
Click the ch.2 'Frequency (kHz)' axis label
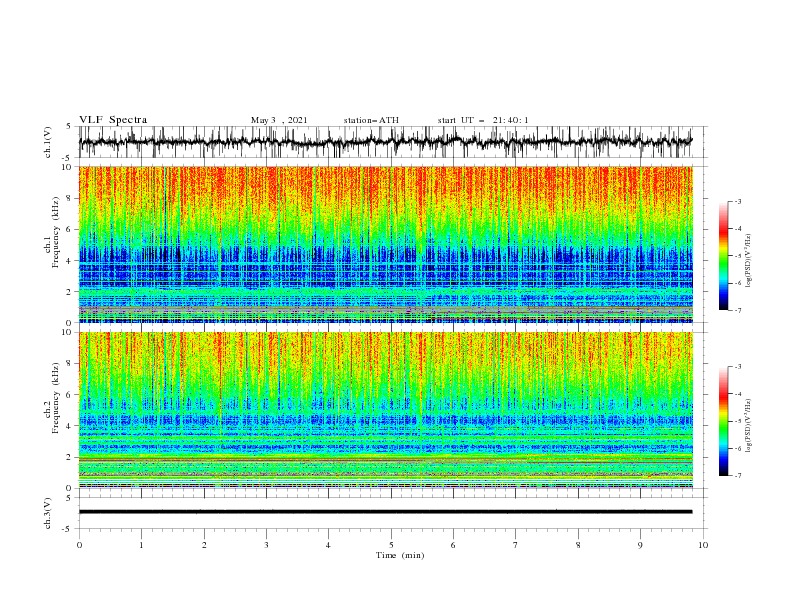pyautogui.click(x=56, y=398)
